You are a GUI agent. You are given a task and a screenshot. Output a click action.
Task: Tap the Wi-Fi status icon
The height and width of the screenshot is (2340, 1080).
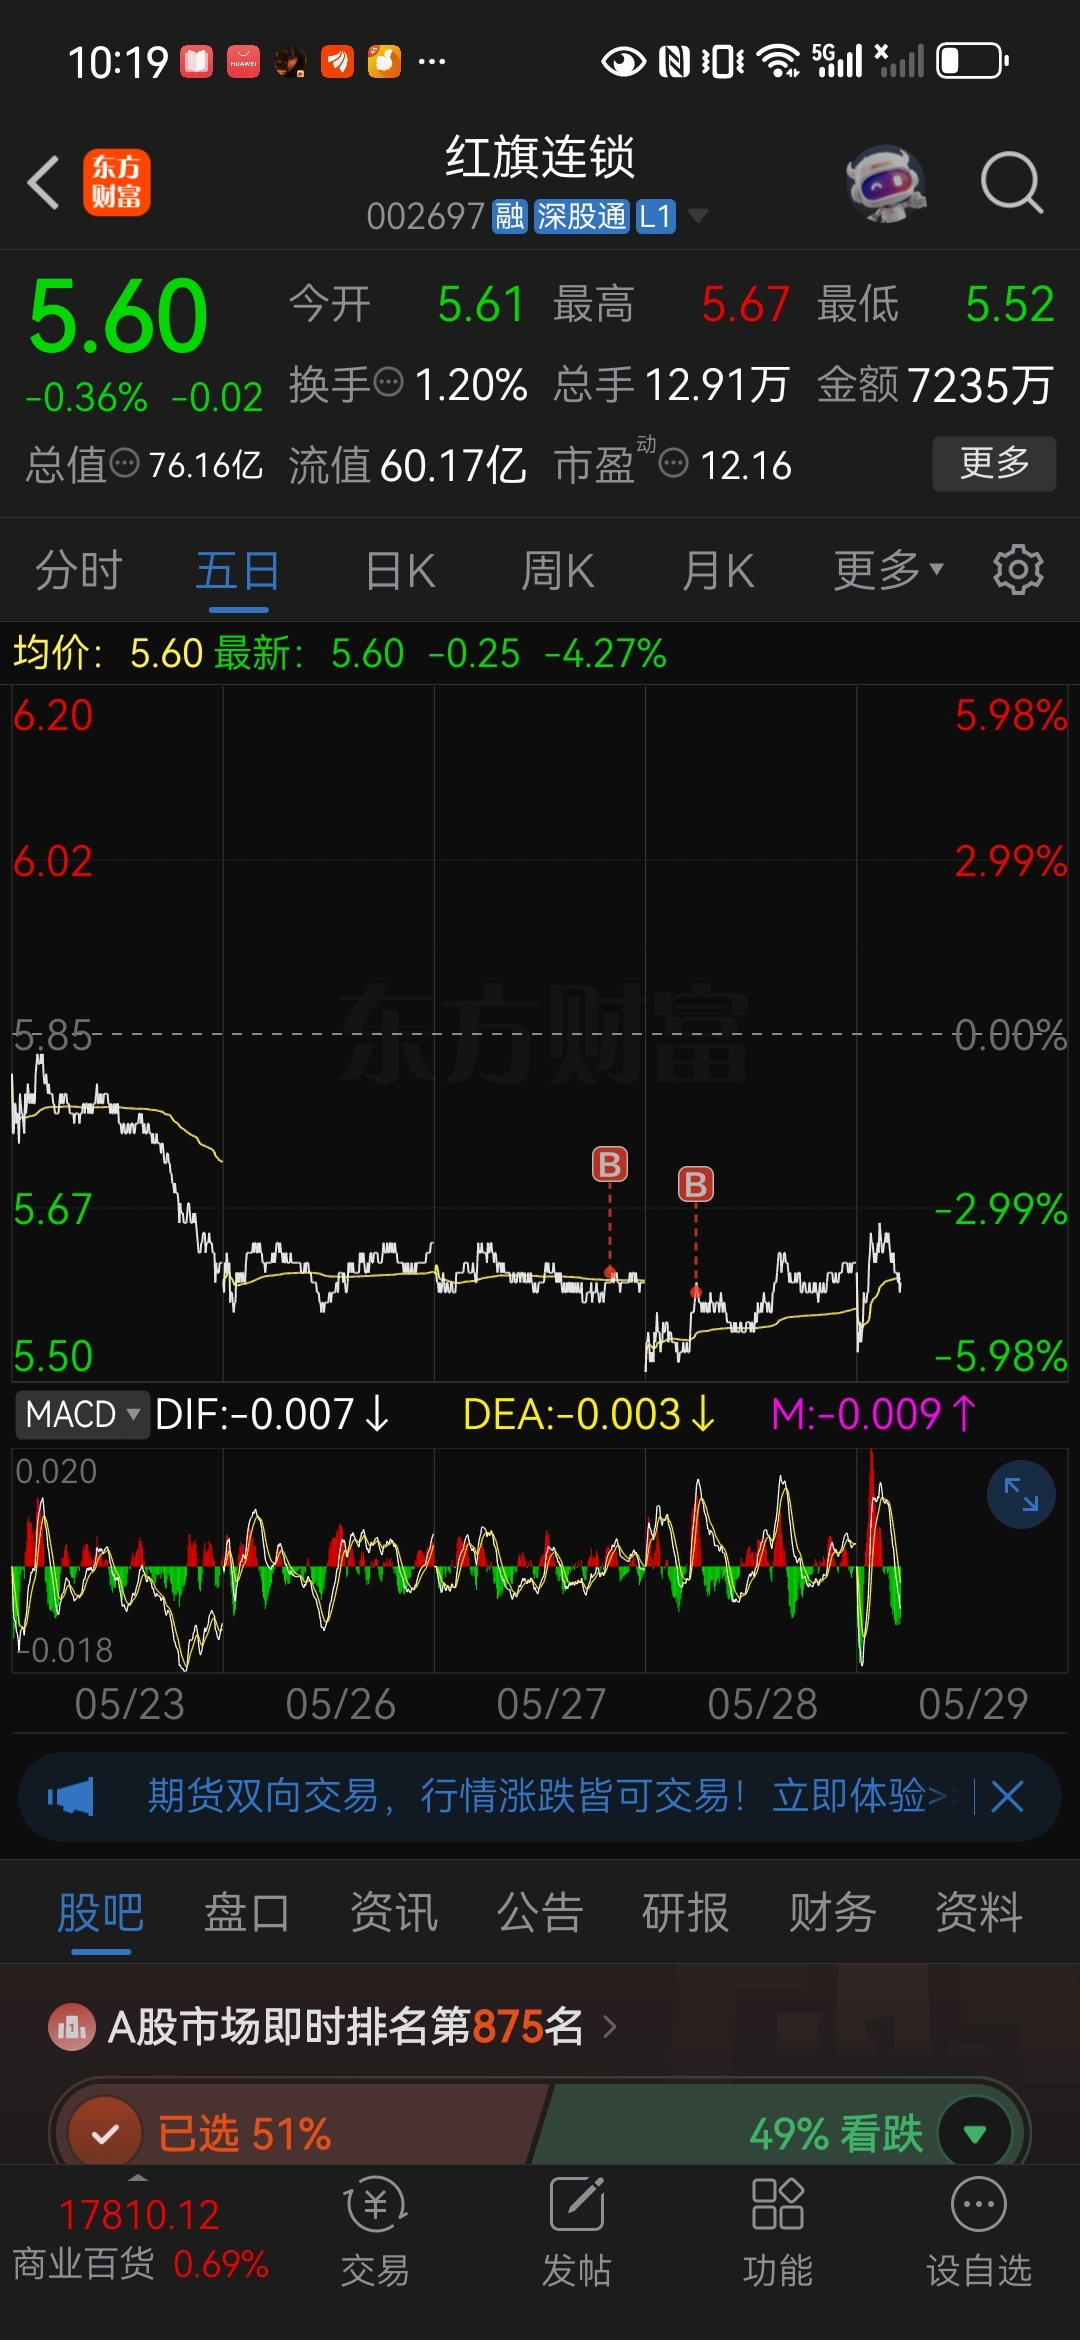click(778, 61)
